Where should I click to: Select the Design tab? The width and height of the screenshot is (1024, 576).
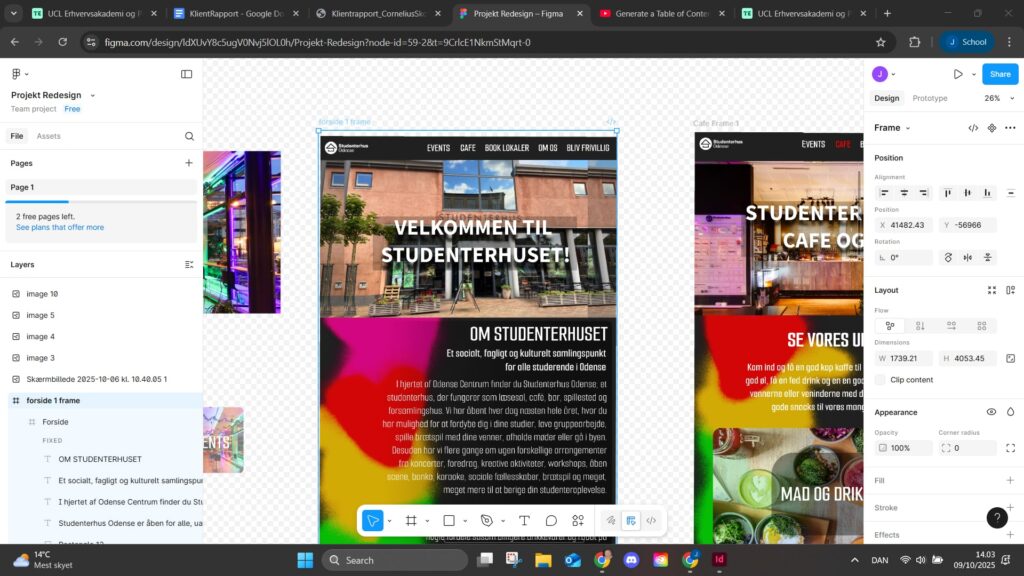pos(886,98)
